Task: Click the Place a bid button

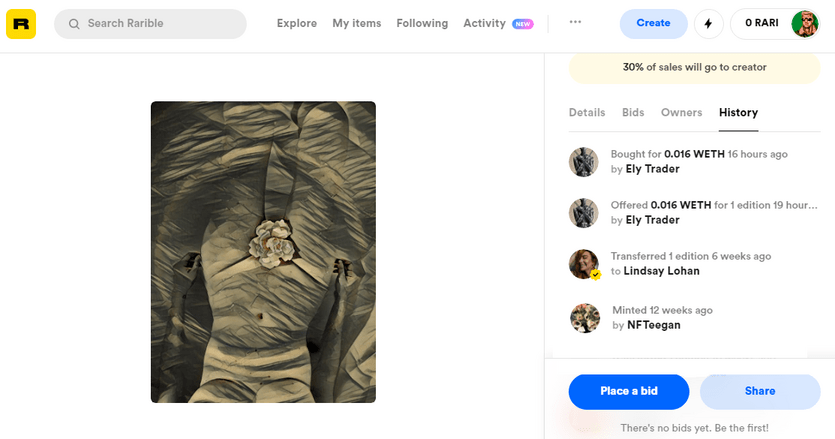Action: click(629, 392)
